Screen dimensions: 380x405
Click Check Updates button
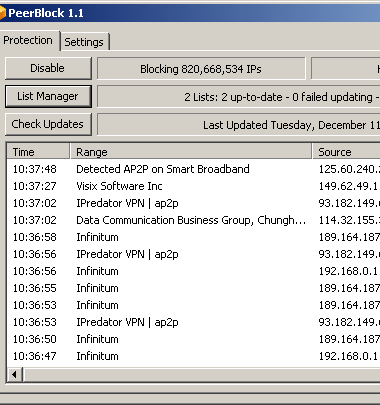coord(48,124)
